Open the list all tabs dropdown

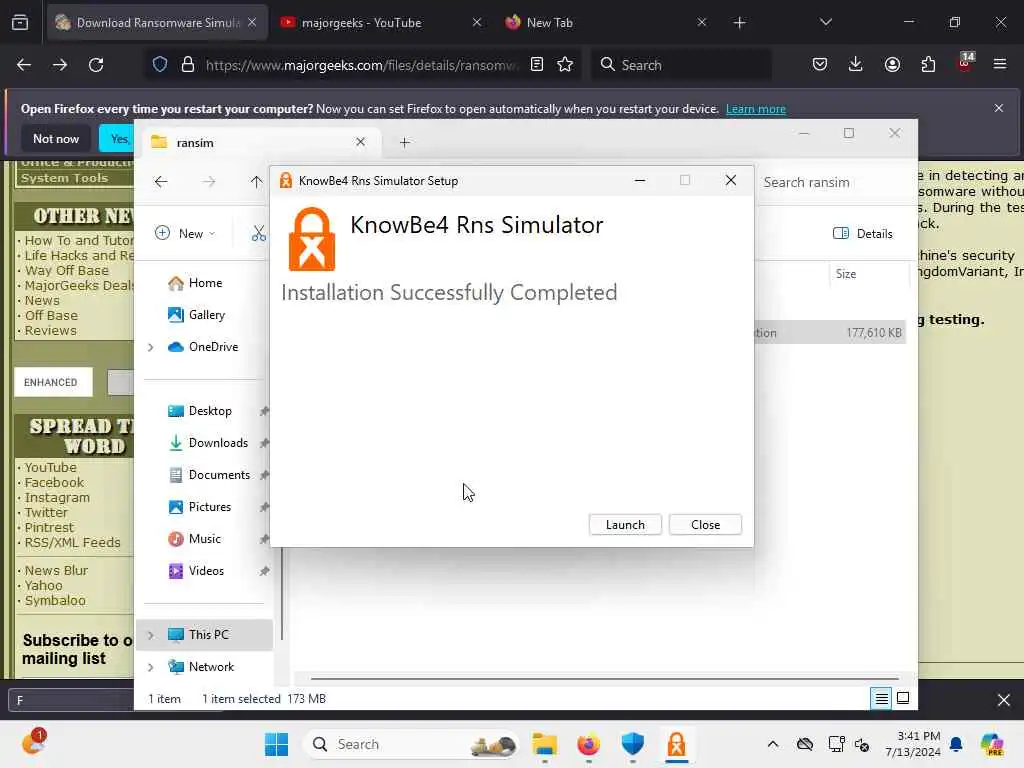coord(825,22)
